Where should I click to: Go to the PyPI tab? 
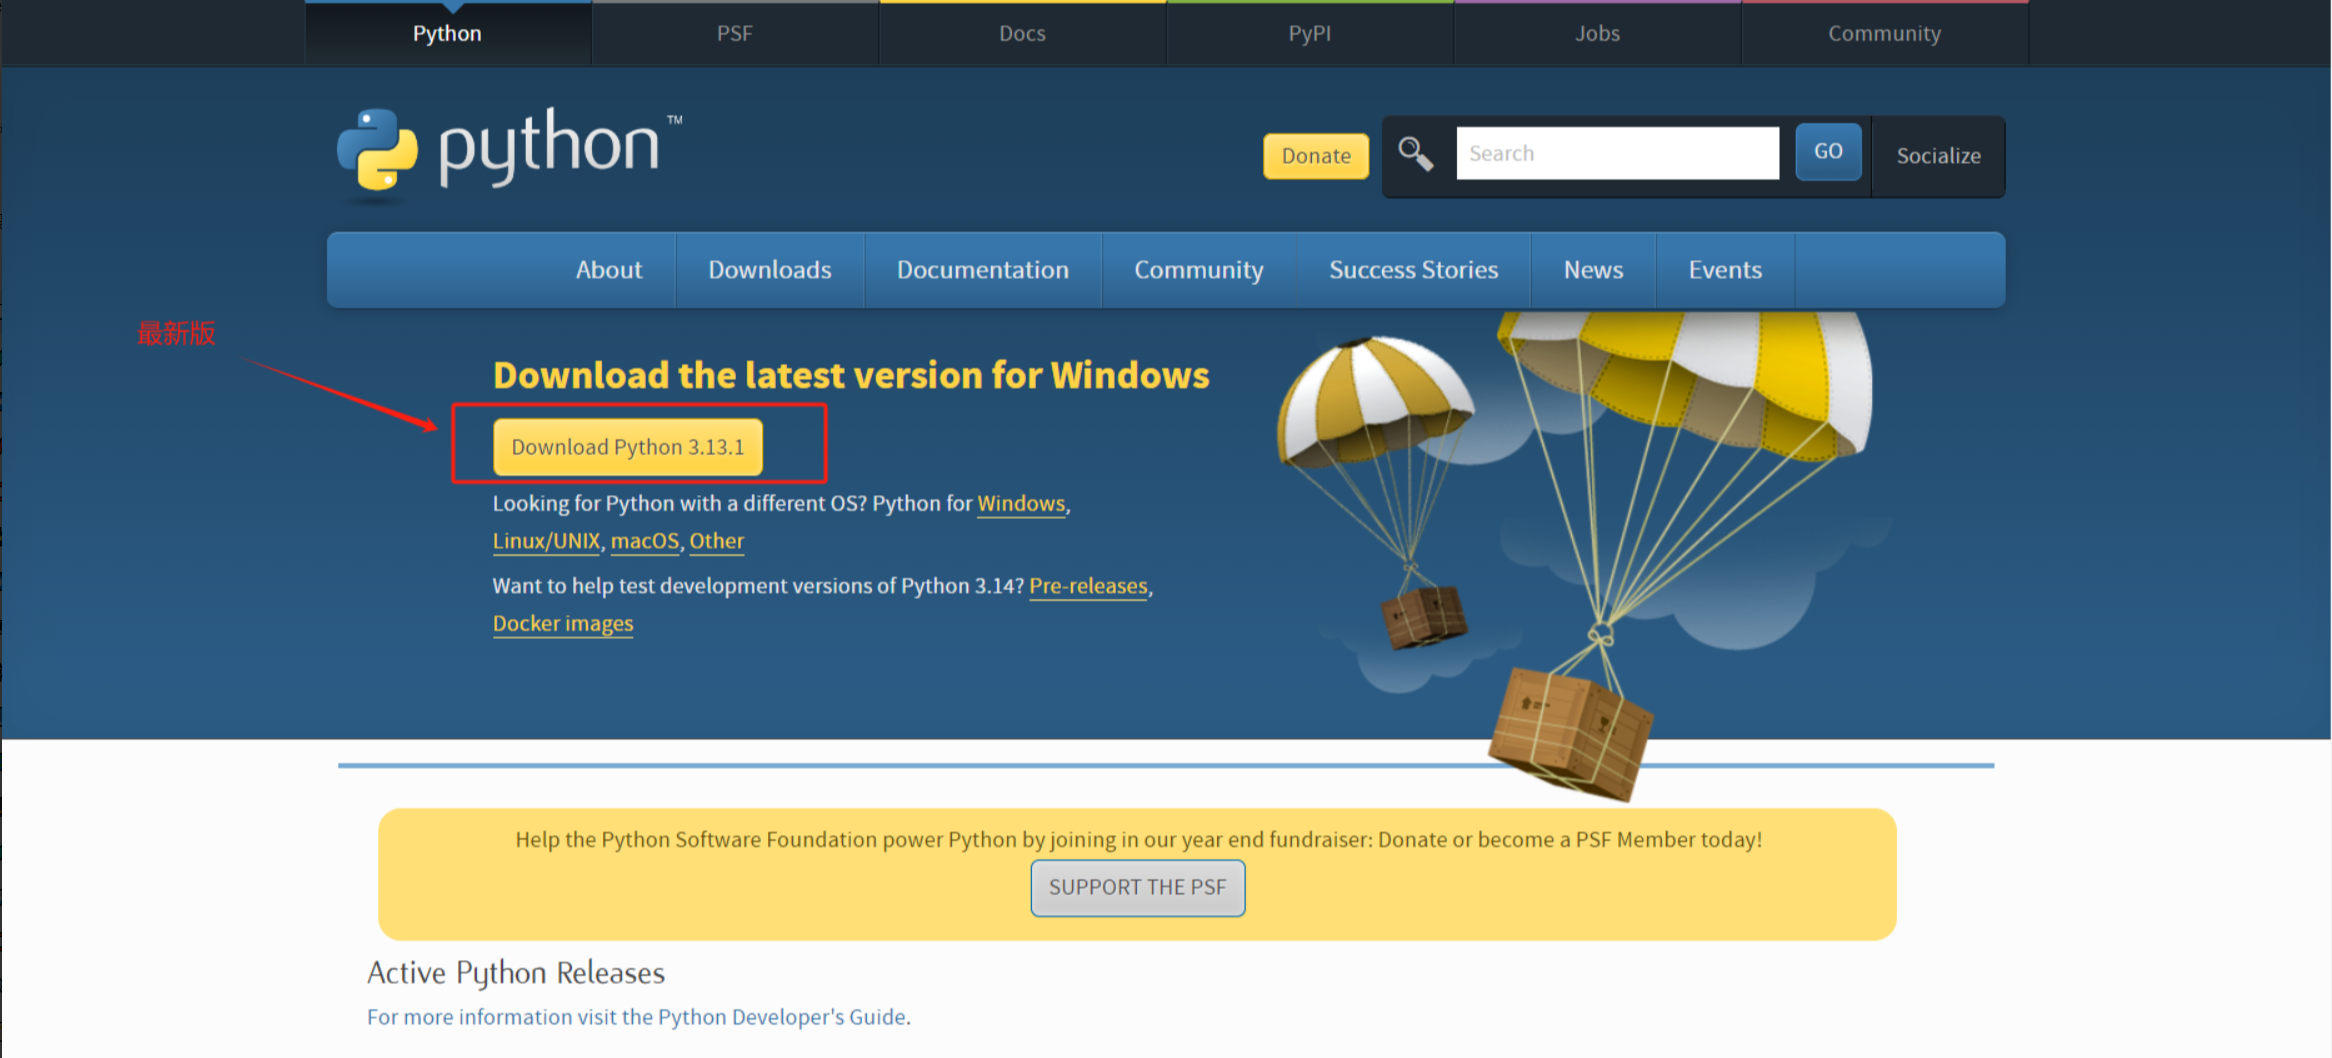1309,33
